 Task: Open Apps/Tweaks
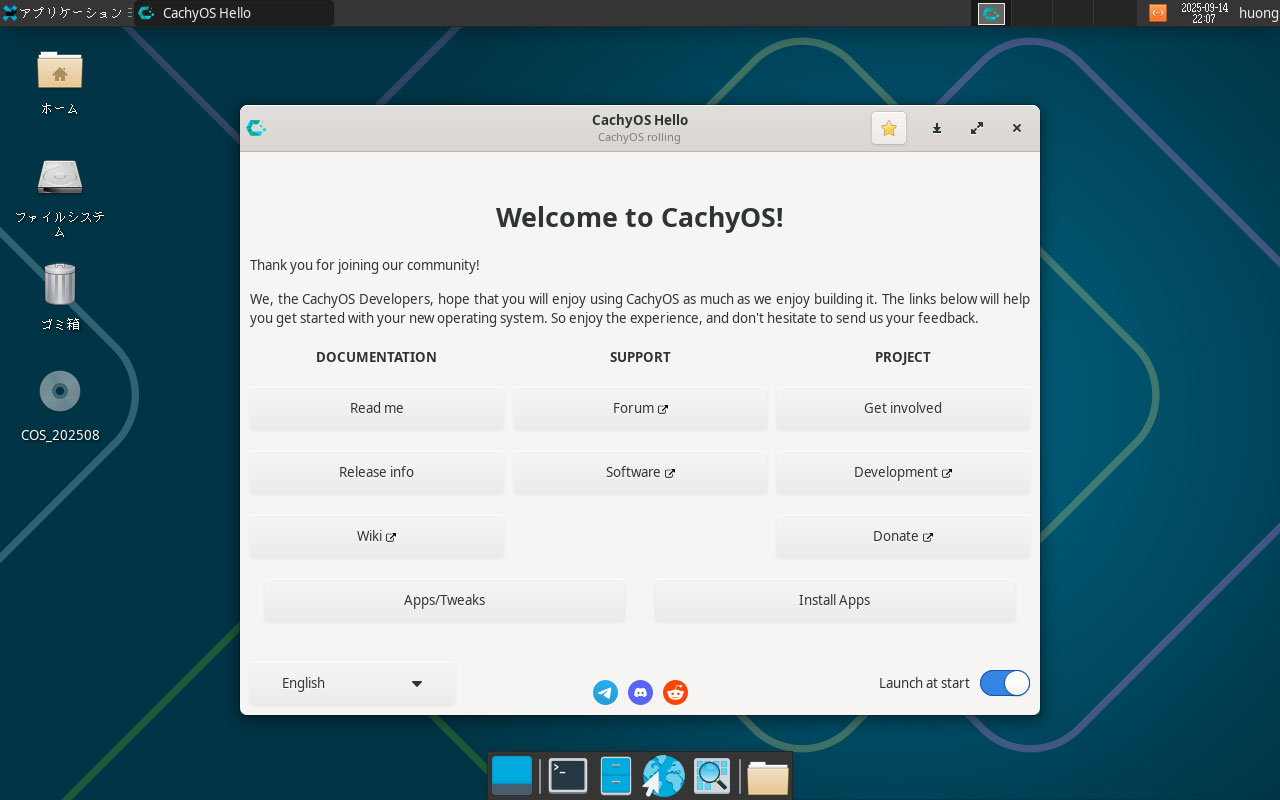point(445,600)
